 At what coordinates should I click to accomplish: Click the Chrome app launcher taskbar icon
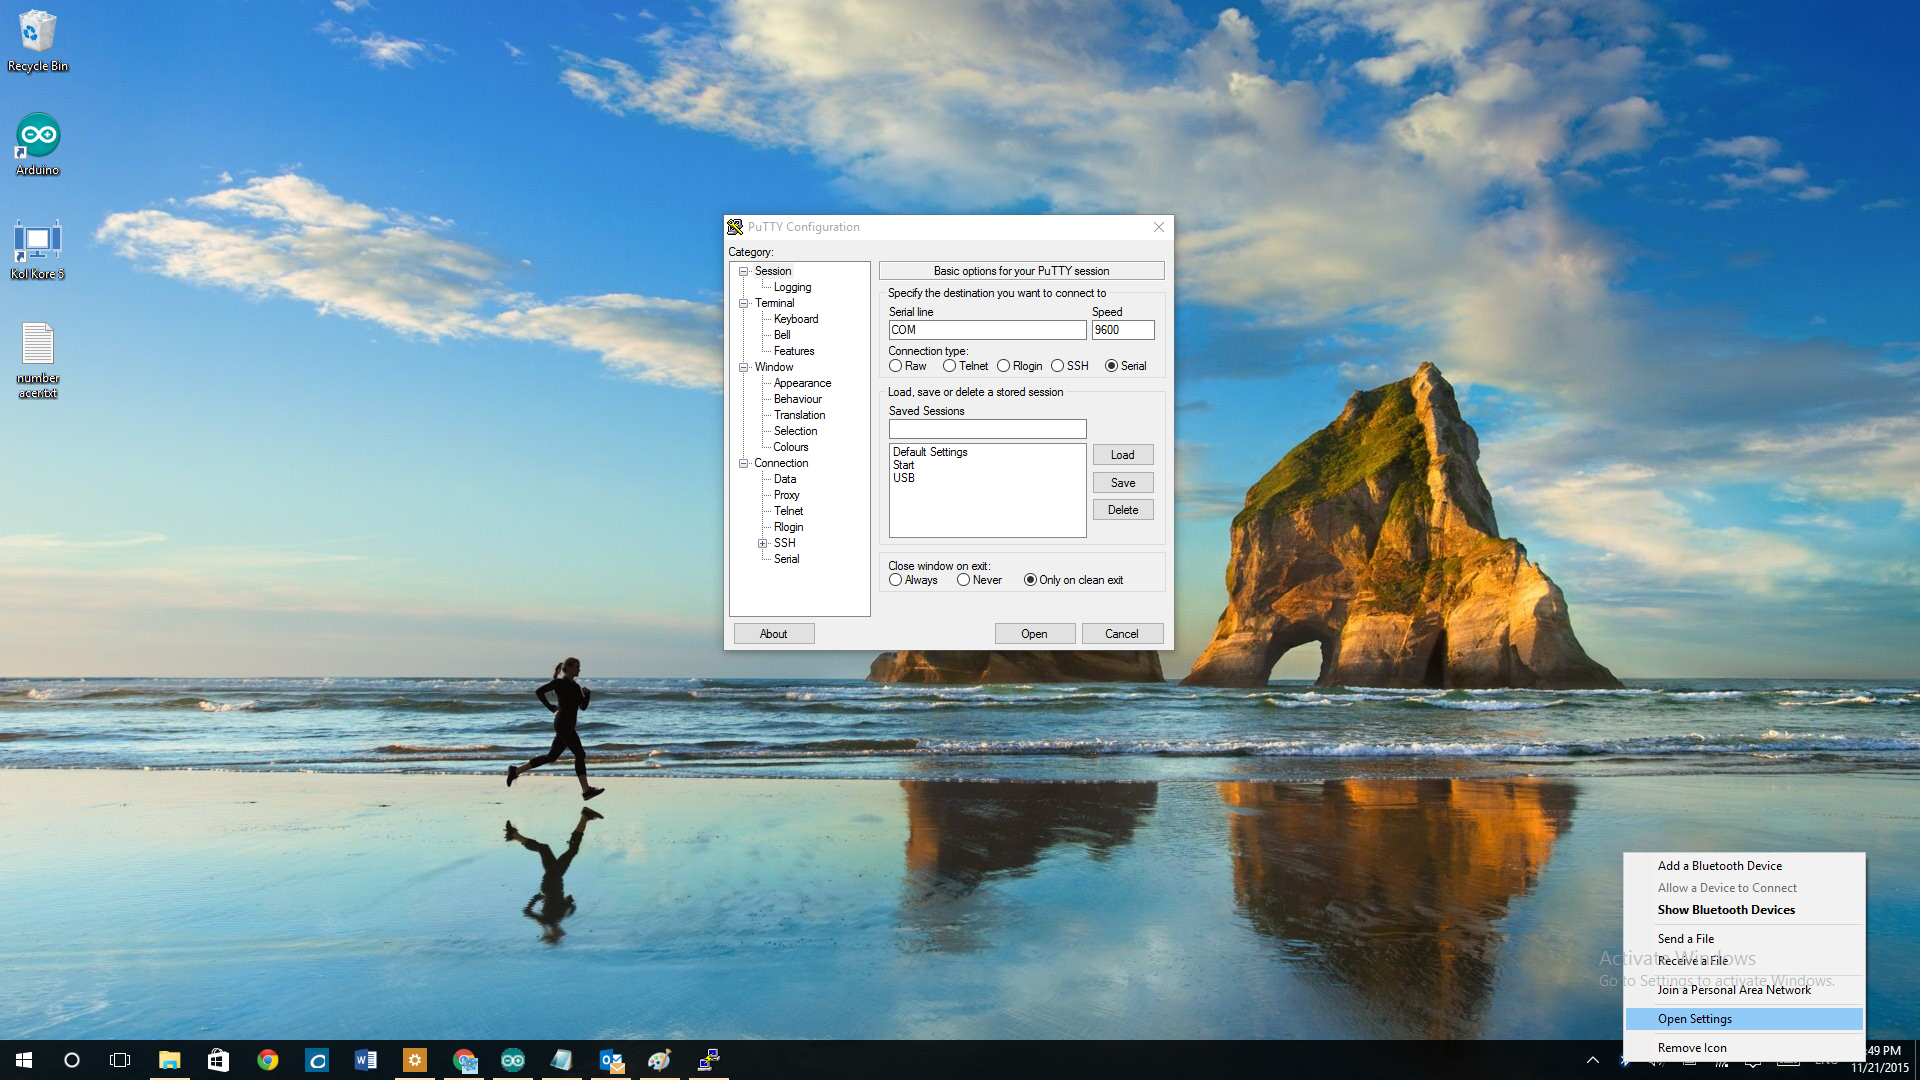[464, 1060]
